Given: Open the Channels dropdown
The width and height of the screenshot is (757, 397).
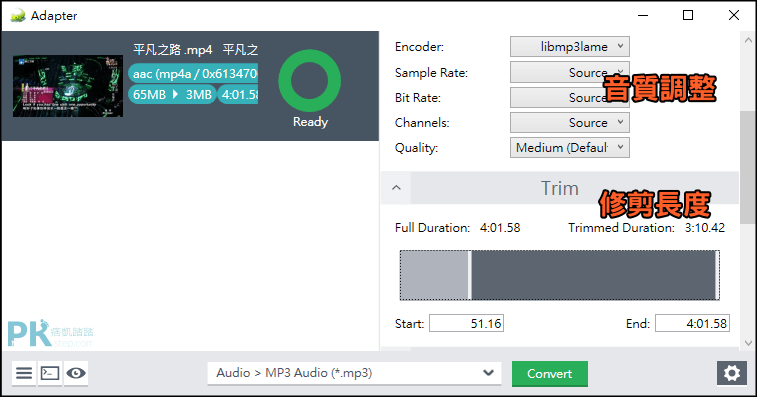Looking at the screenshot, I should 570,123.
